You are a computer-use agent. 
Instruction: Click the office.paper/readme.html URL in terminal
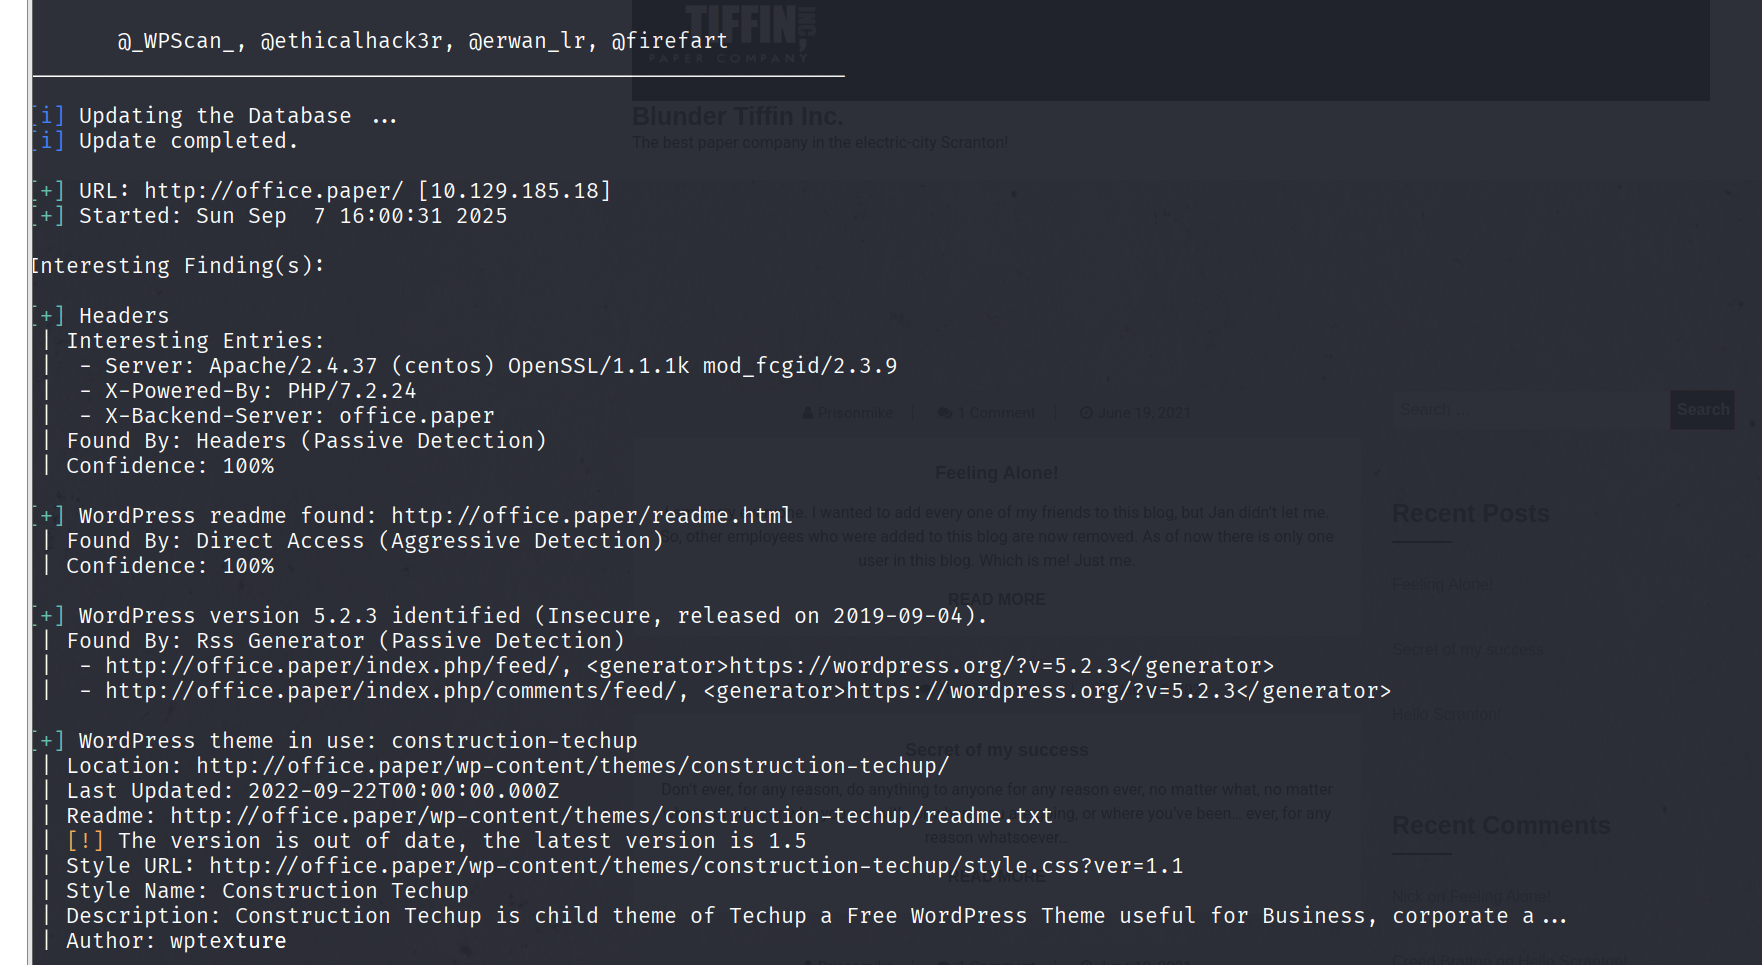[591, 516]
